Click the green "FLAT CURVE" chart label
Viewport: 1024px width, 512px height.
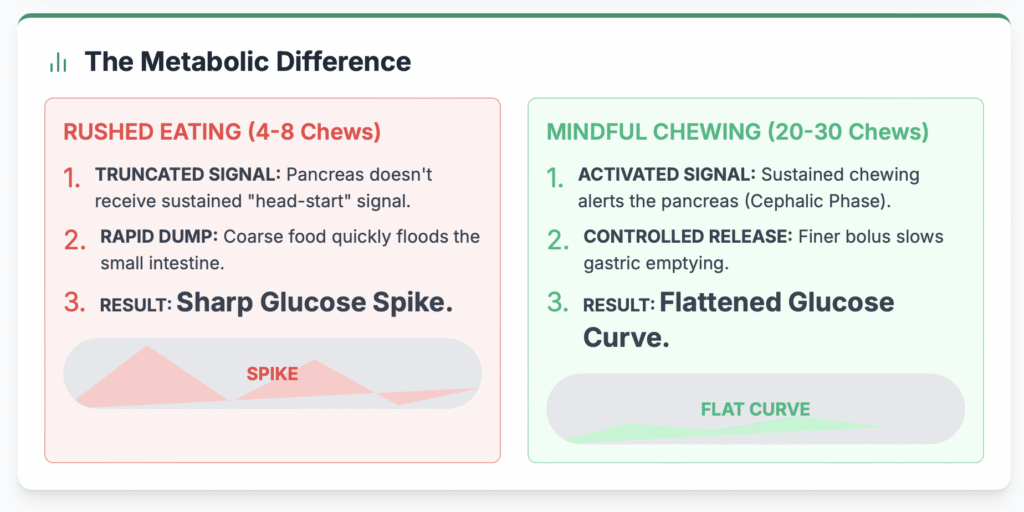(x=755, y=409)
